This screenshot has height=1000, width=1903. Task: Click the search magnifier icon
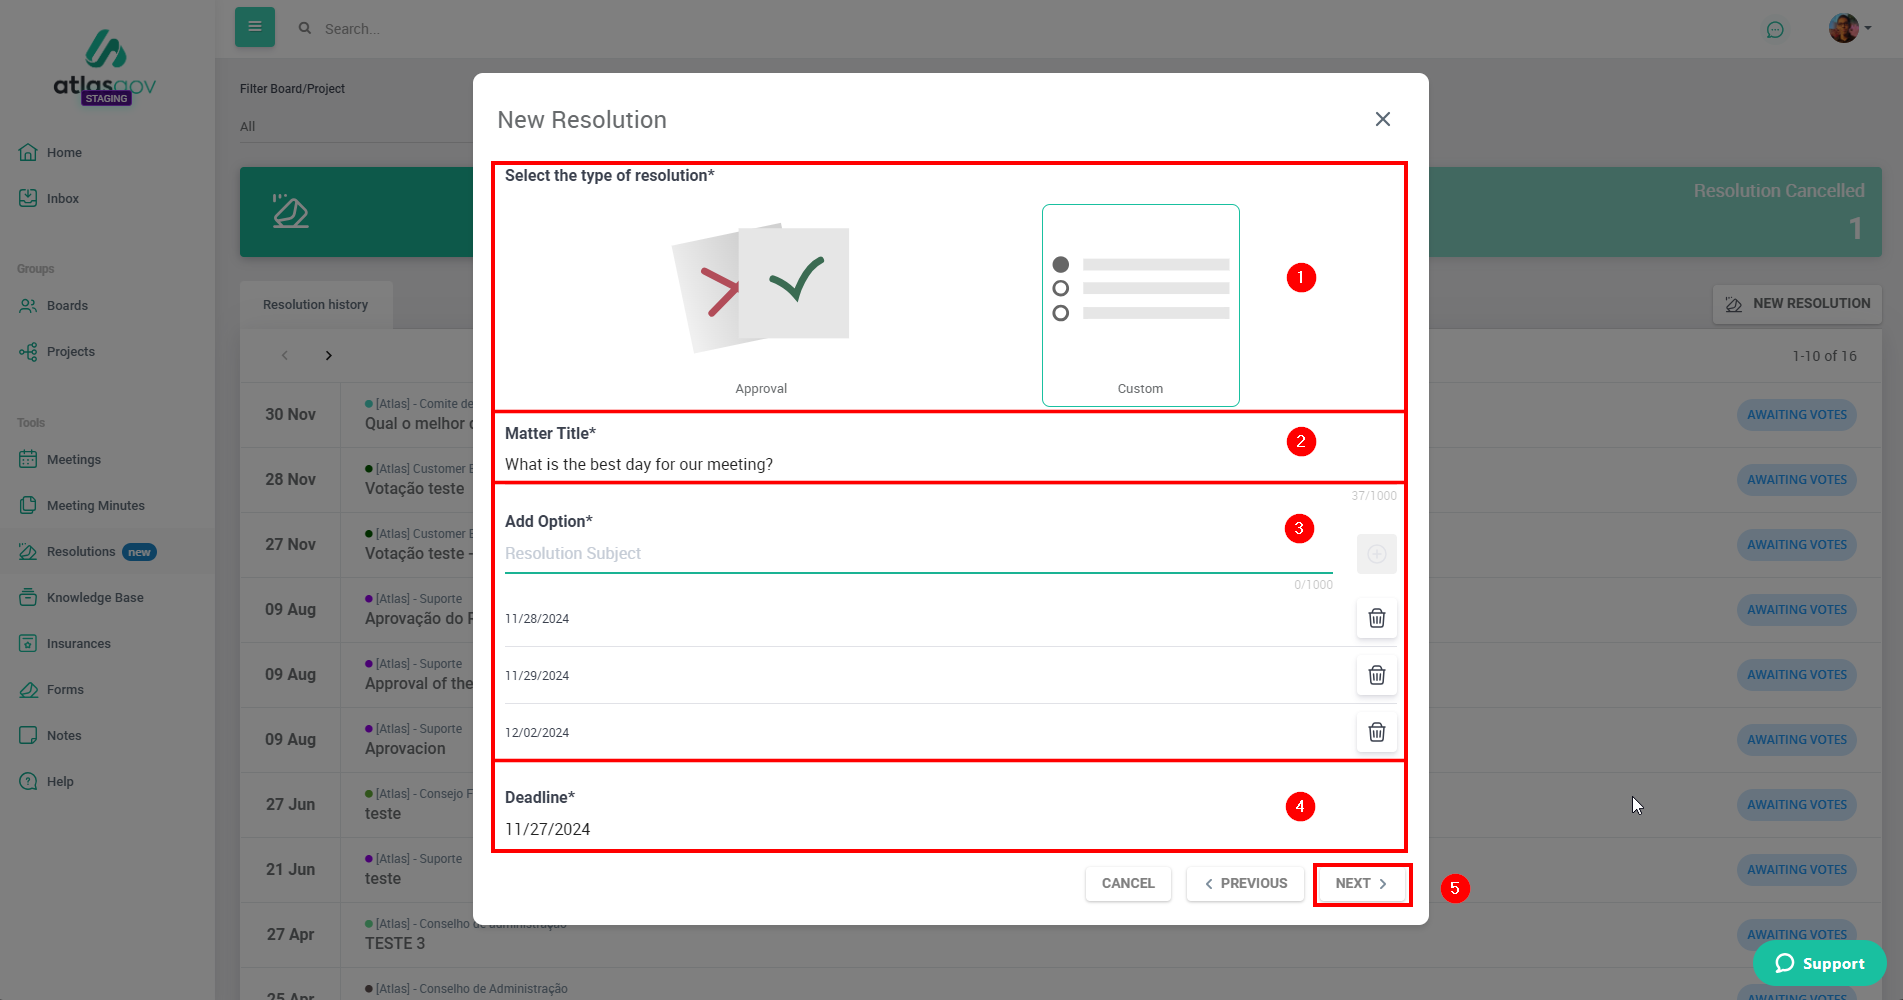click(x=305, y=28)
